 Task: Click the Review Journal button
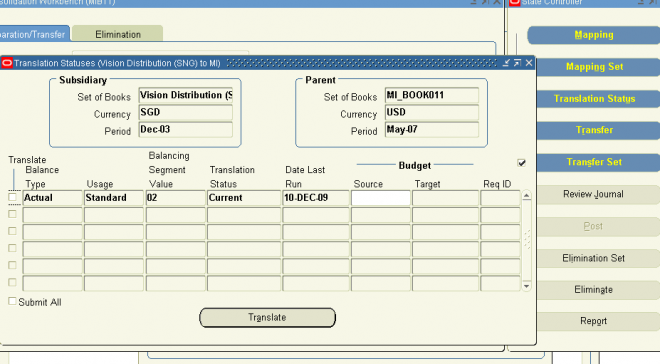[x=598, y=194]
